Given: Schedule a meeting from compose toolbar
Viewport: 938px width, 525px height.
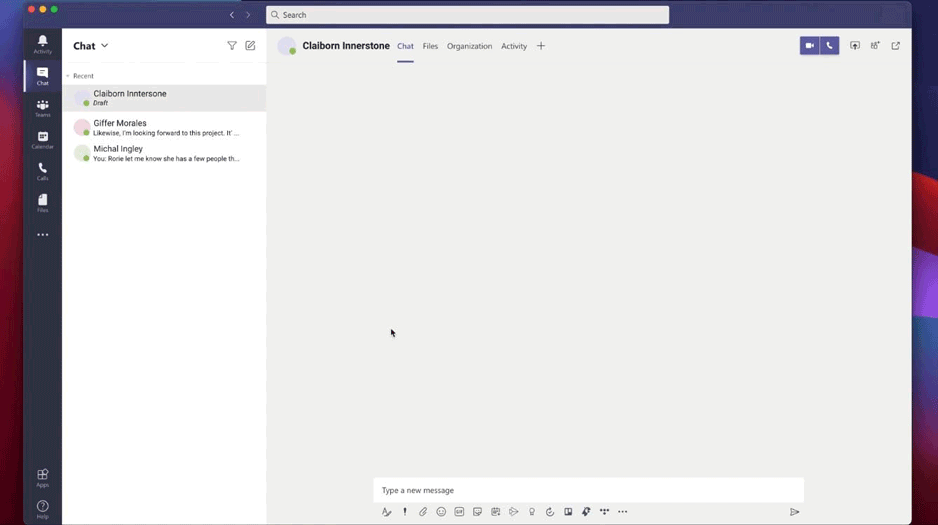Looking at the screenshot, I should pyautogui.click(x=495, y=512).
